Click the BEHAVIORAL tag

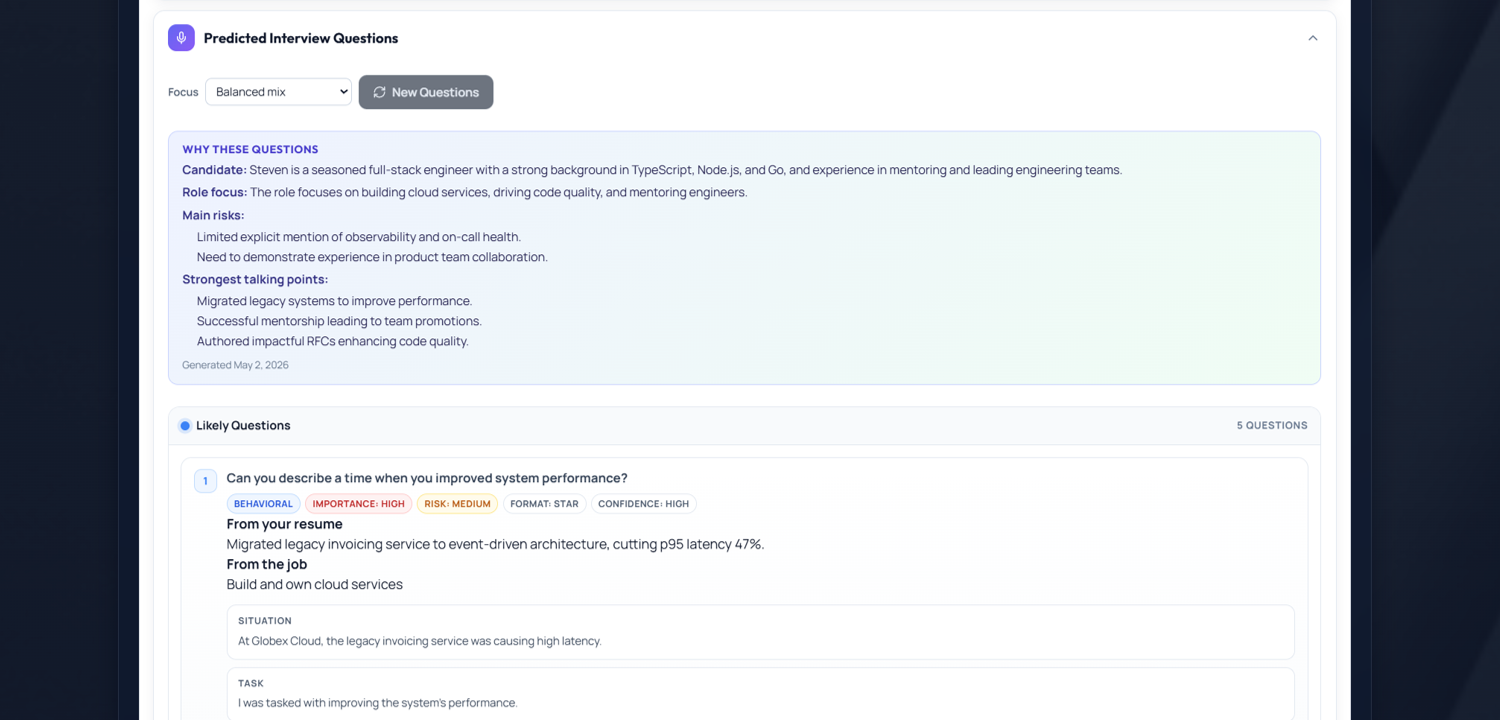[264, 504]
